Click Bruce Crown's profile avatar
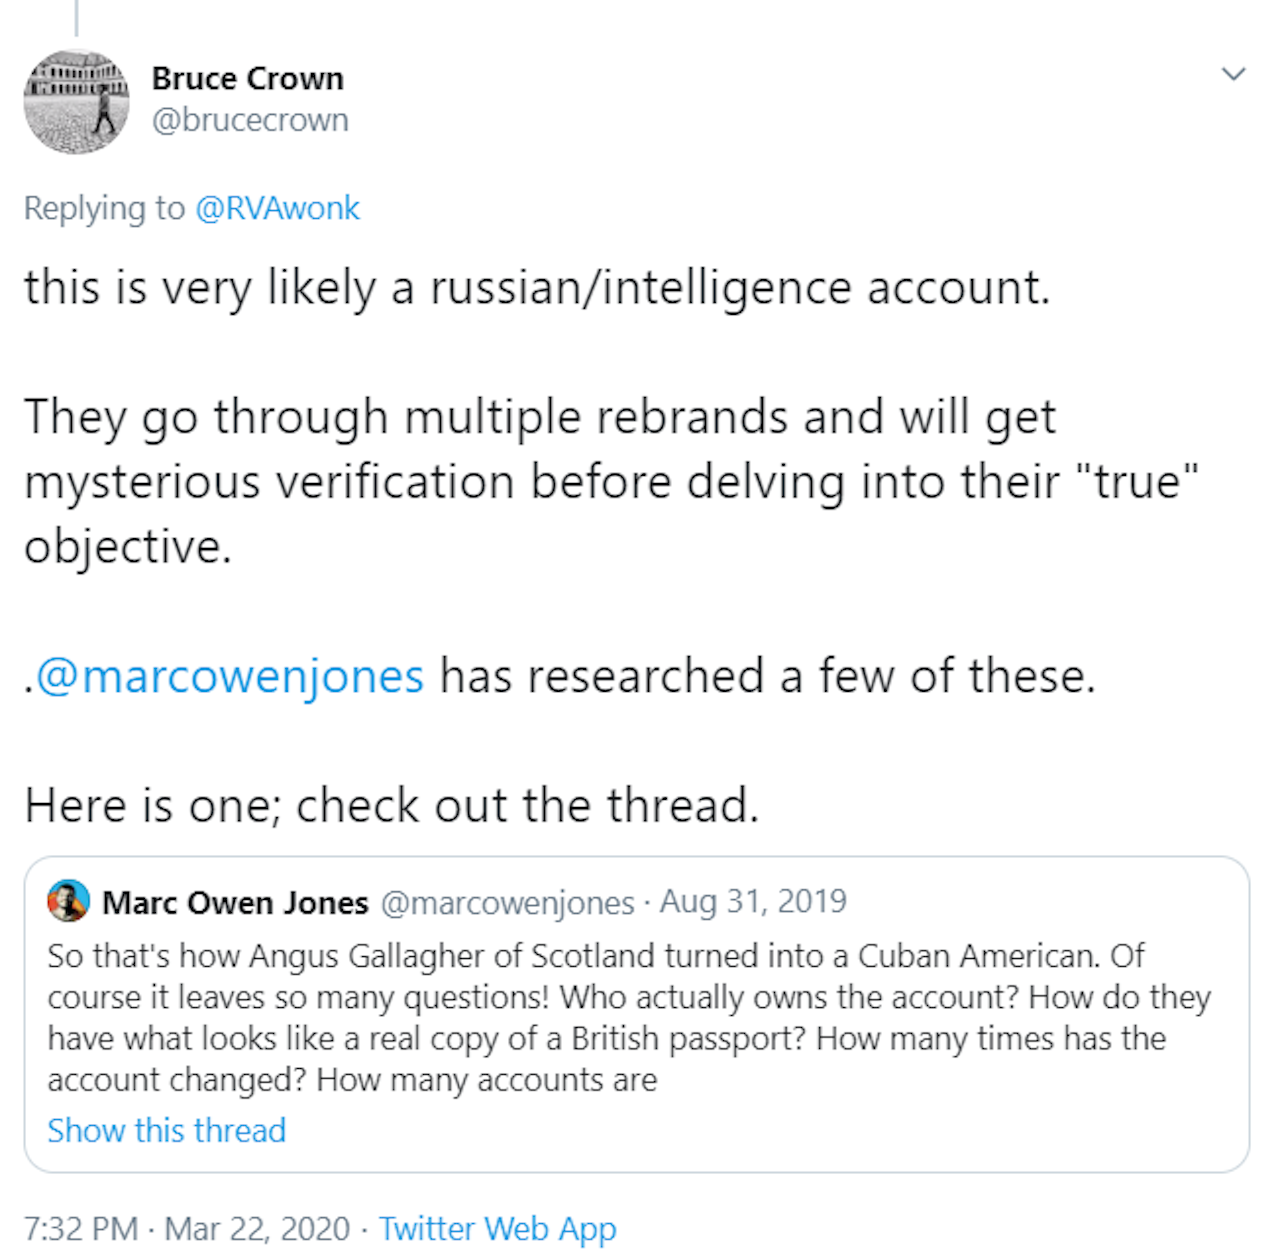 point(77,102)
